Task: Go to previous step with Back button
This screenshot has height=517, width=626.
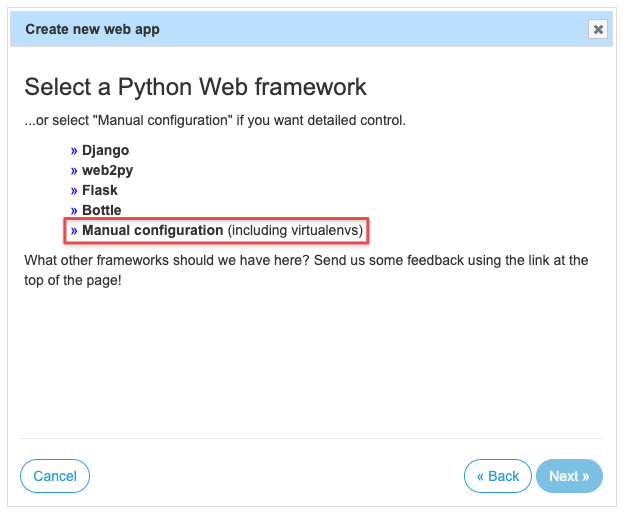Action: pyautogui.click(x=497, y=476)
